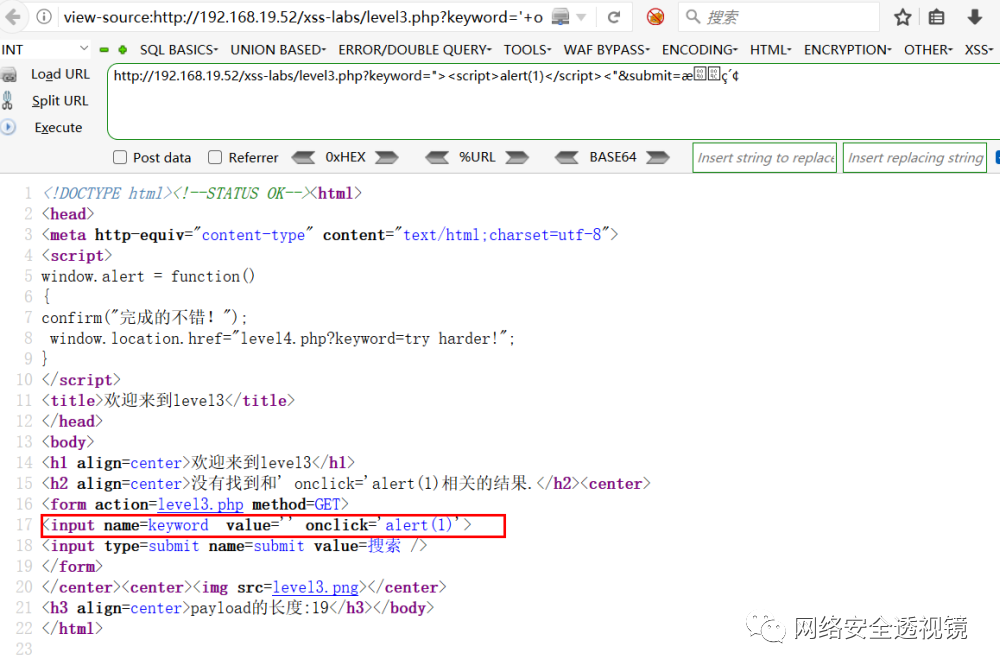The width and height of the screenshot is (1000, 672).
Task: Click in the HackBar URL text area
Action: tap(554, 101)
